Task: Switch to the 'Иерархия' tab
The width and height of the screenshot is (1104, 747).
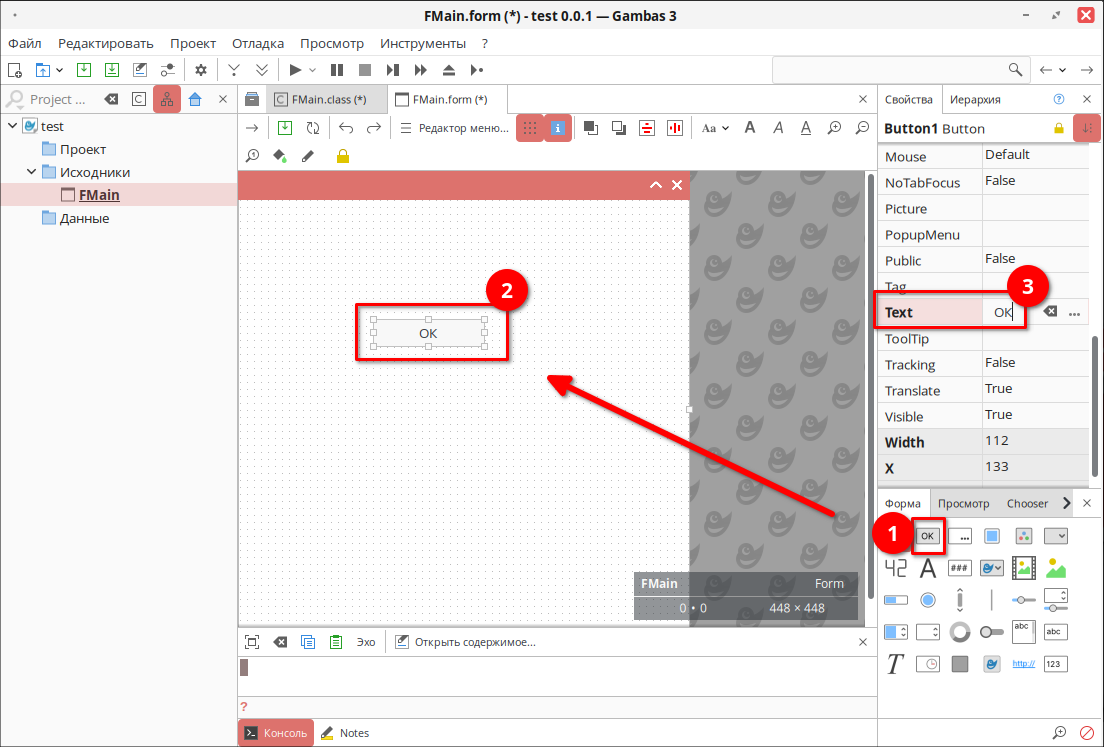Action: pyautogui.click(x=975, y=99)
